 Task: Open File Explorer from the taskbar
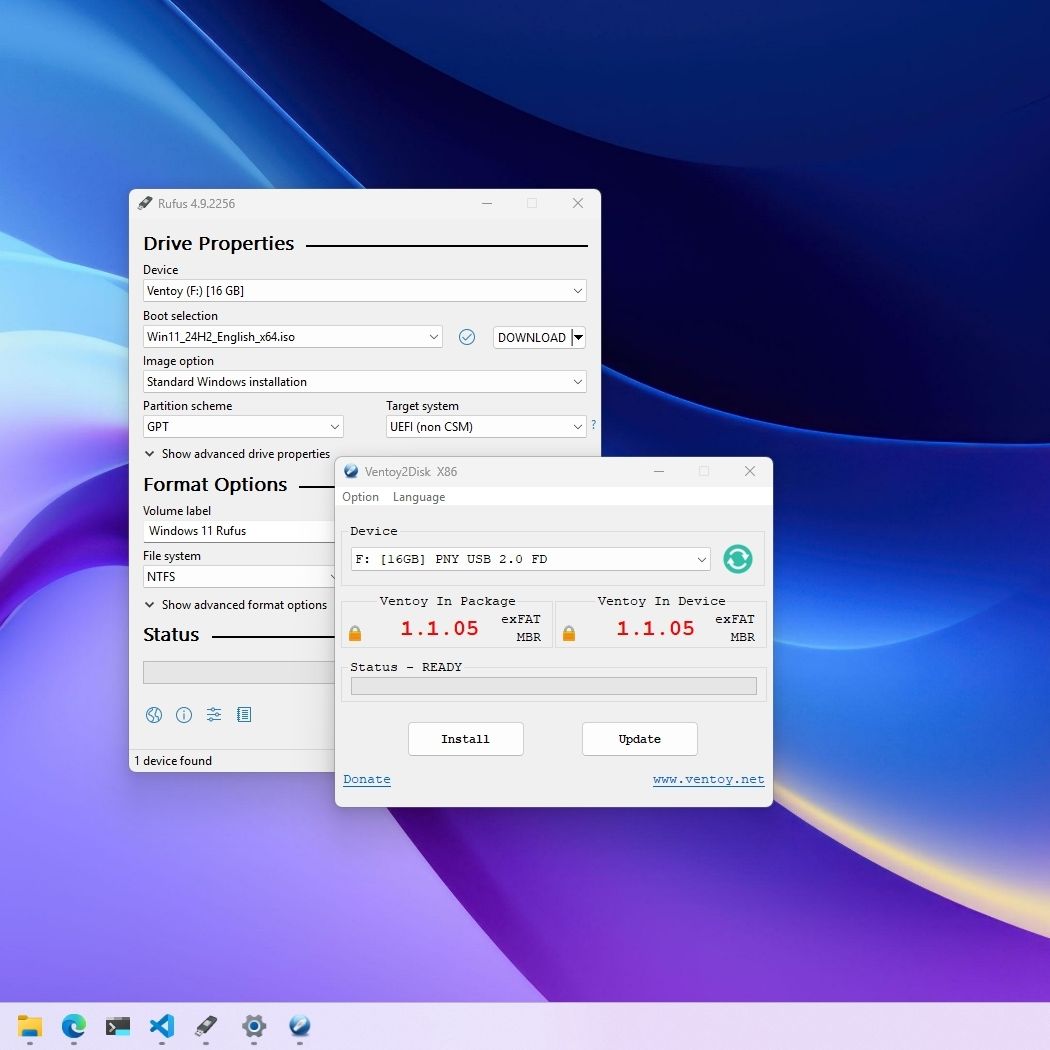pos(29,1025)
